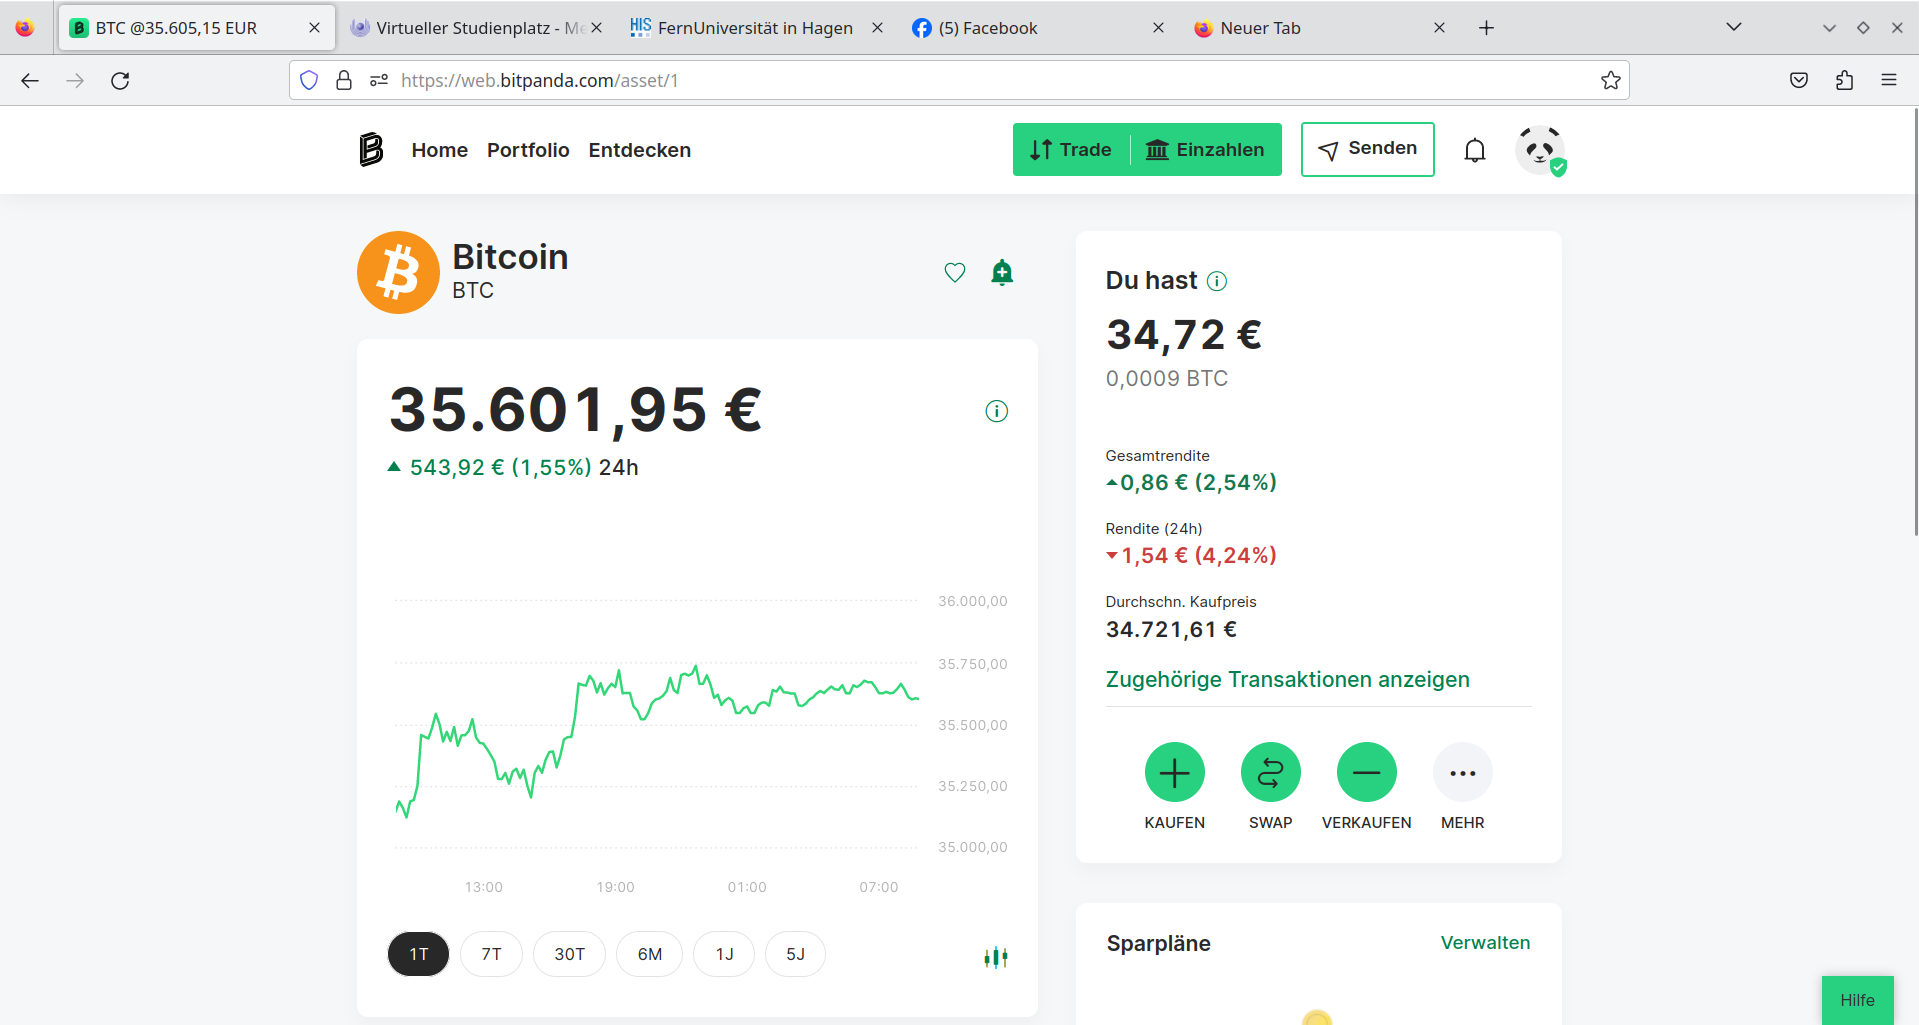This screenshot has width=1919, height=1025.
Task: Go to the Portfolio page
Action: (528, 150)
